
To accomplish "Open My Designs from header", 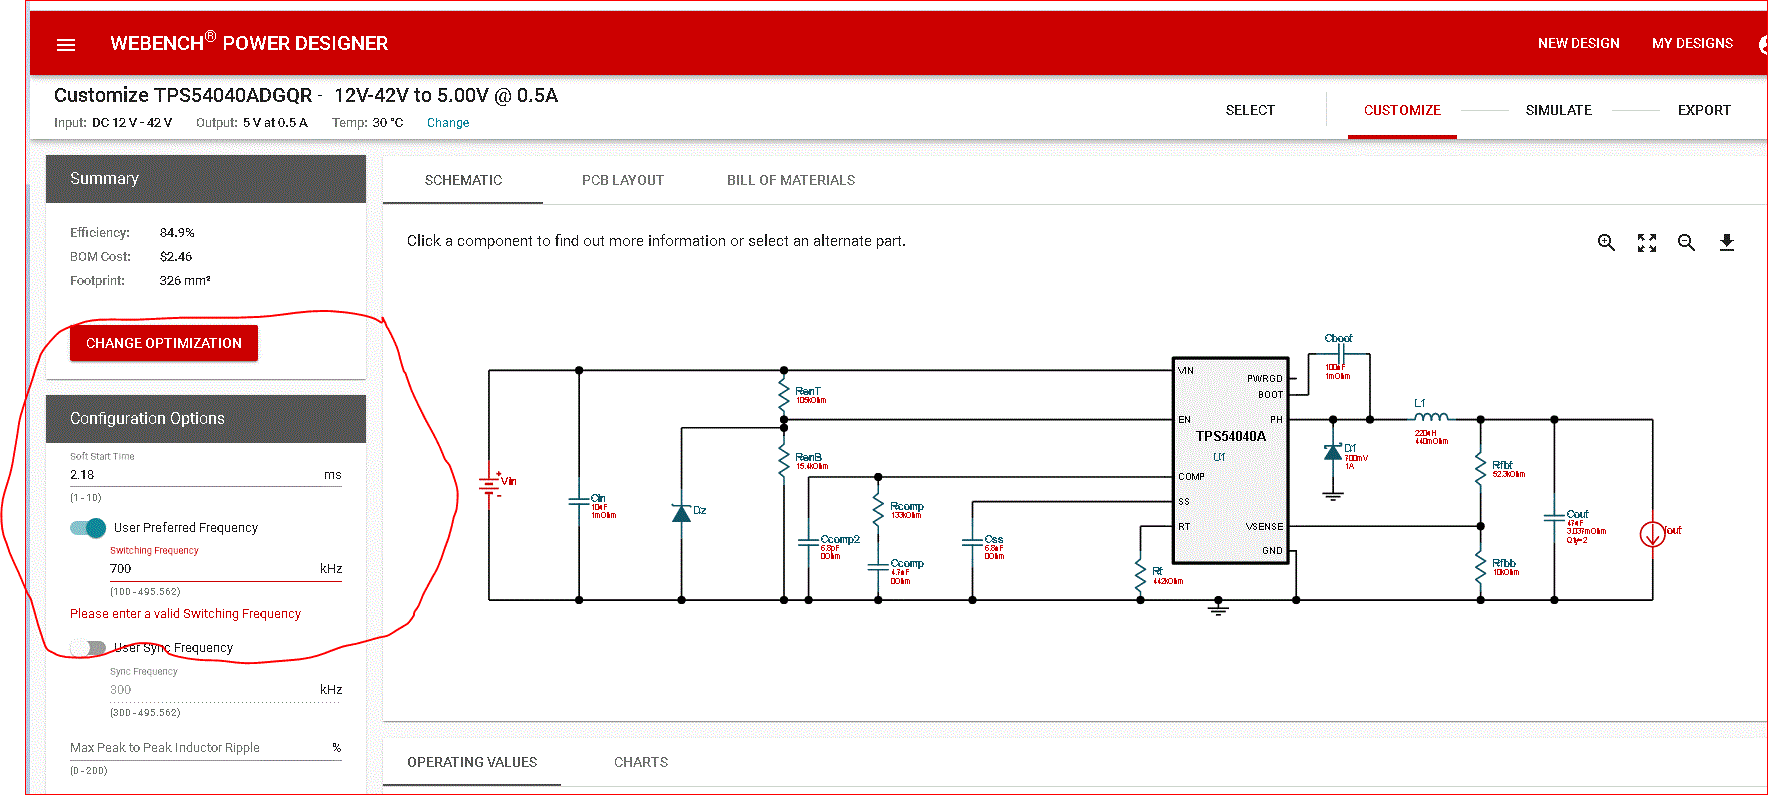I will (1692, 43).
